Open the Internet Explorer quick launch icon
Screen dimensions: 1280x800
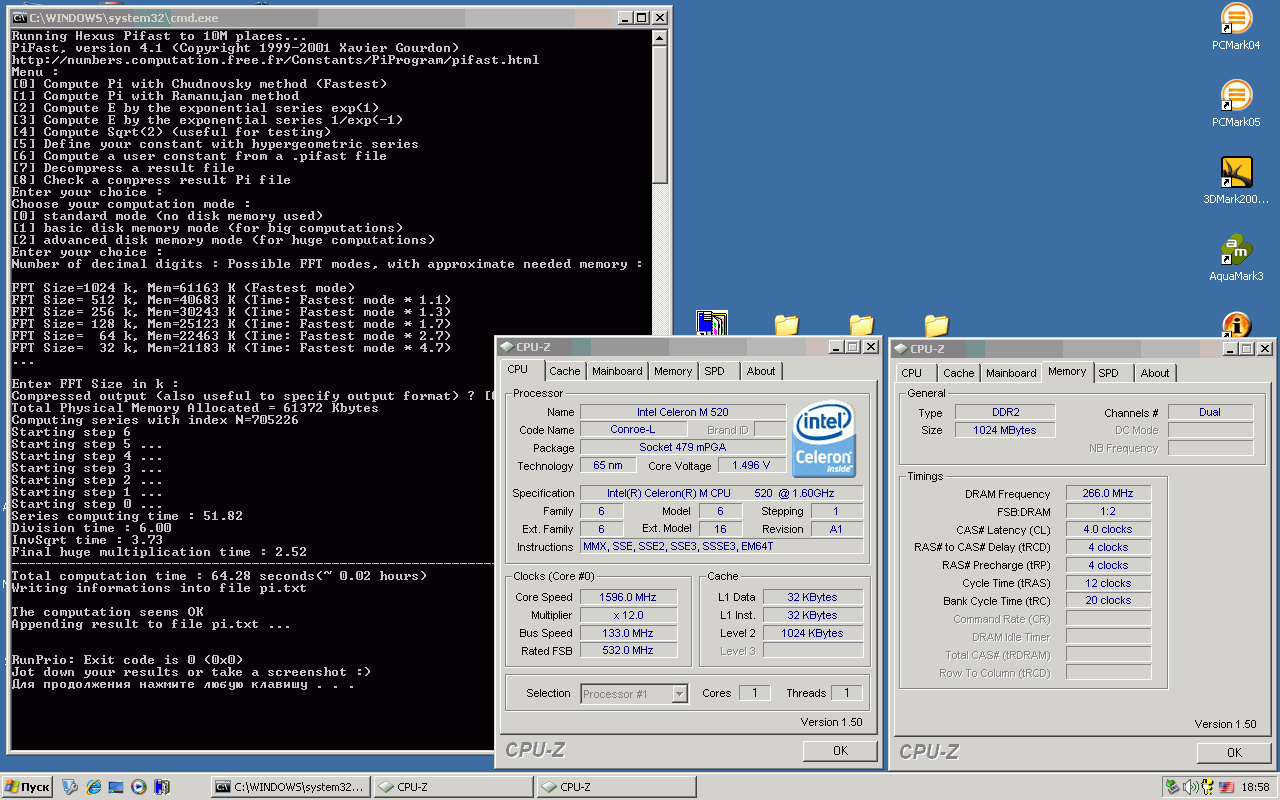click(94, 787)
